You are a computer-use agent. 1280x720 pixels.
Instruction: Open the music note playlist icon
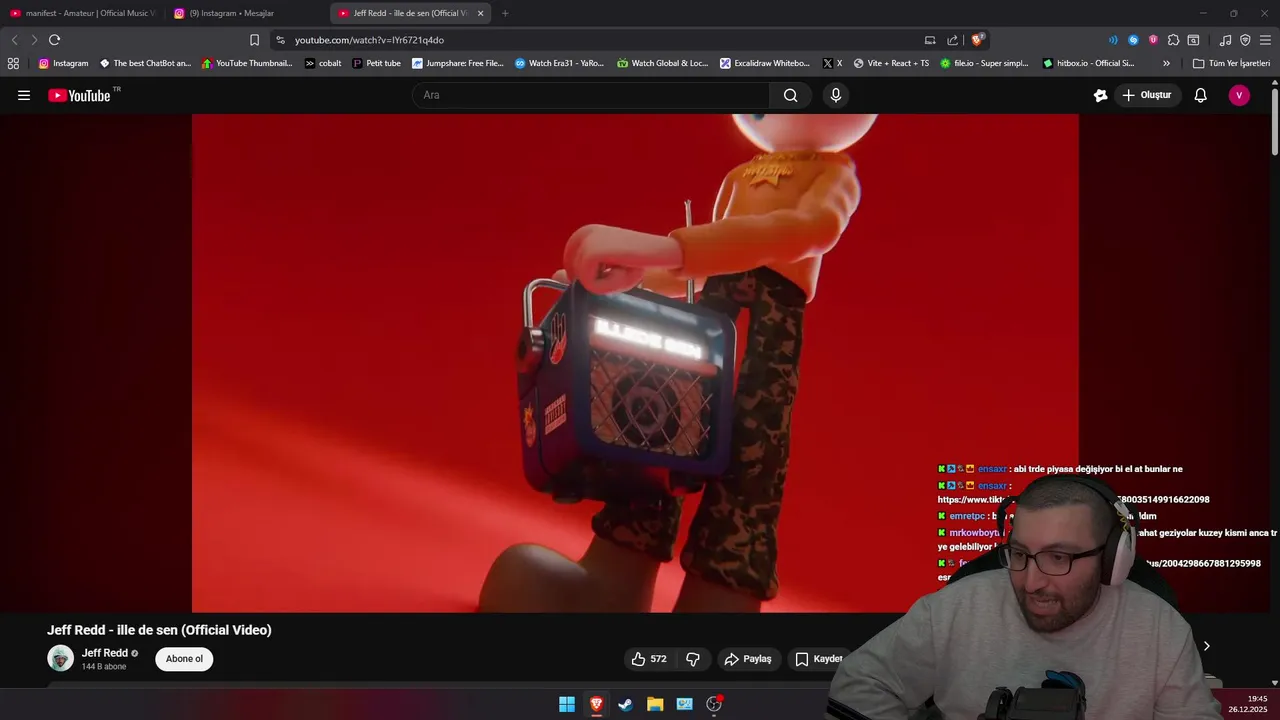pos(1225,40)
